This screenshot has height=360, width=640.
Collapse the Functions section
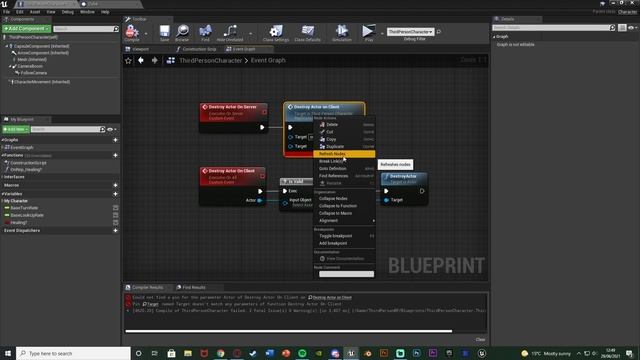[2, 156]
